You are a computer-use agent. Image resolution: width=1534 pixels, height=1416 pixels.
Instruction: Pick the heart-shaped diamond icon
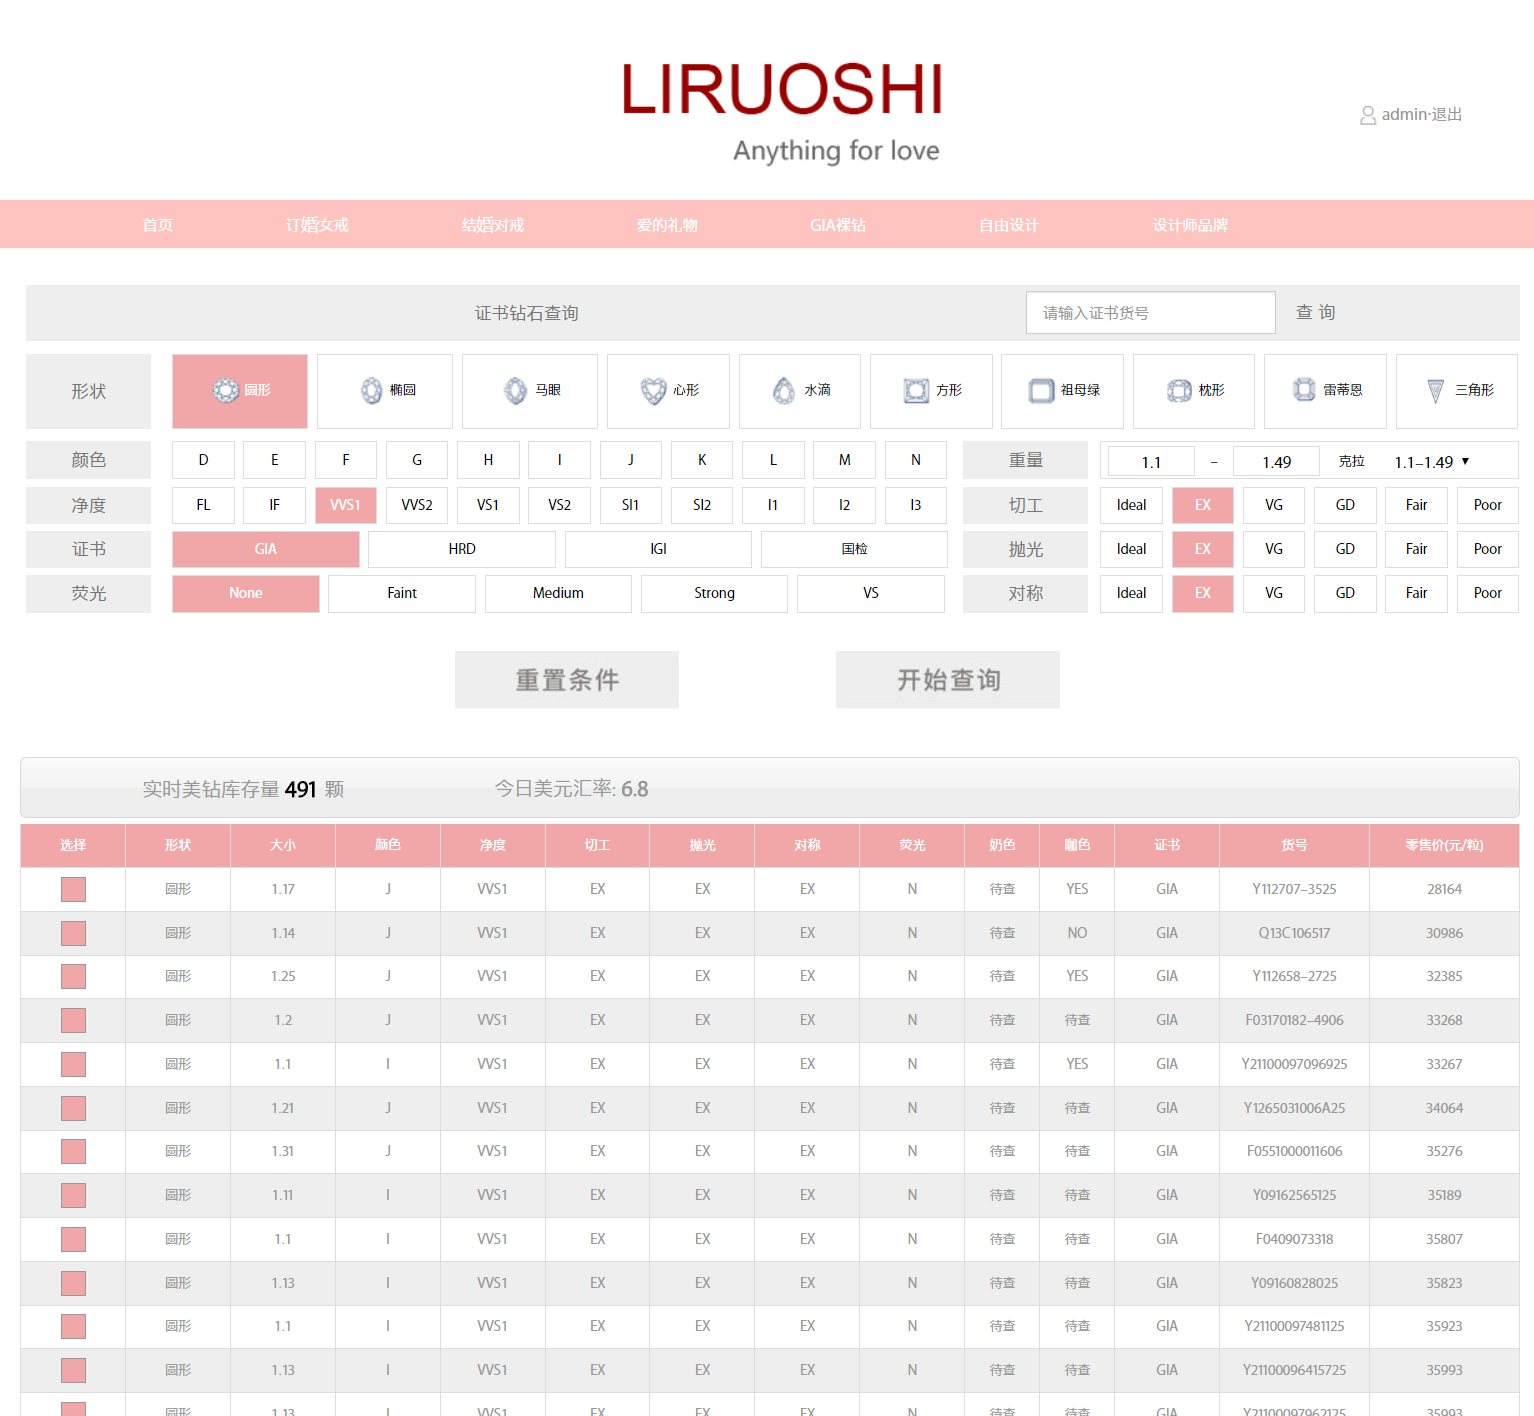654,391
